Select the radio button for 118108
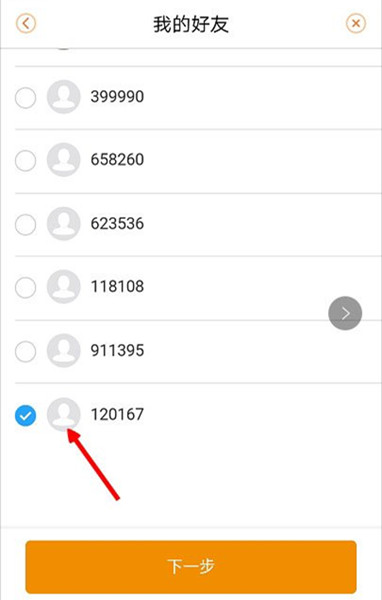This screenshot has height=600, width=382. coord(26,287)
